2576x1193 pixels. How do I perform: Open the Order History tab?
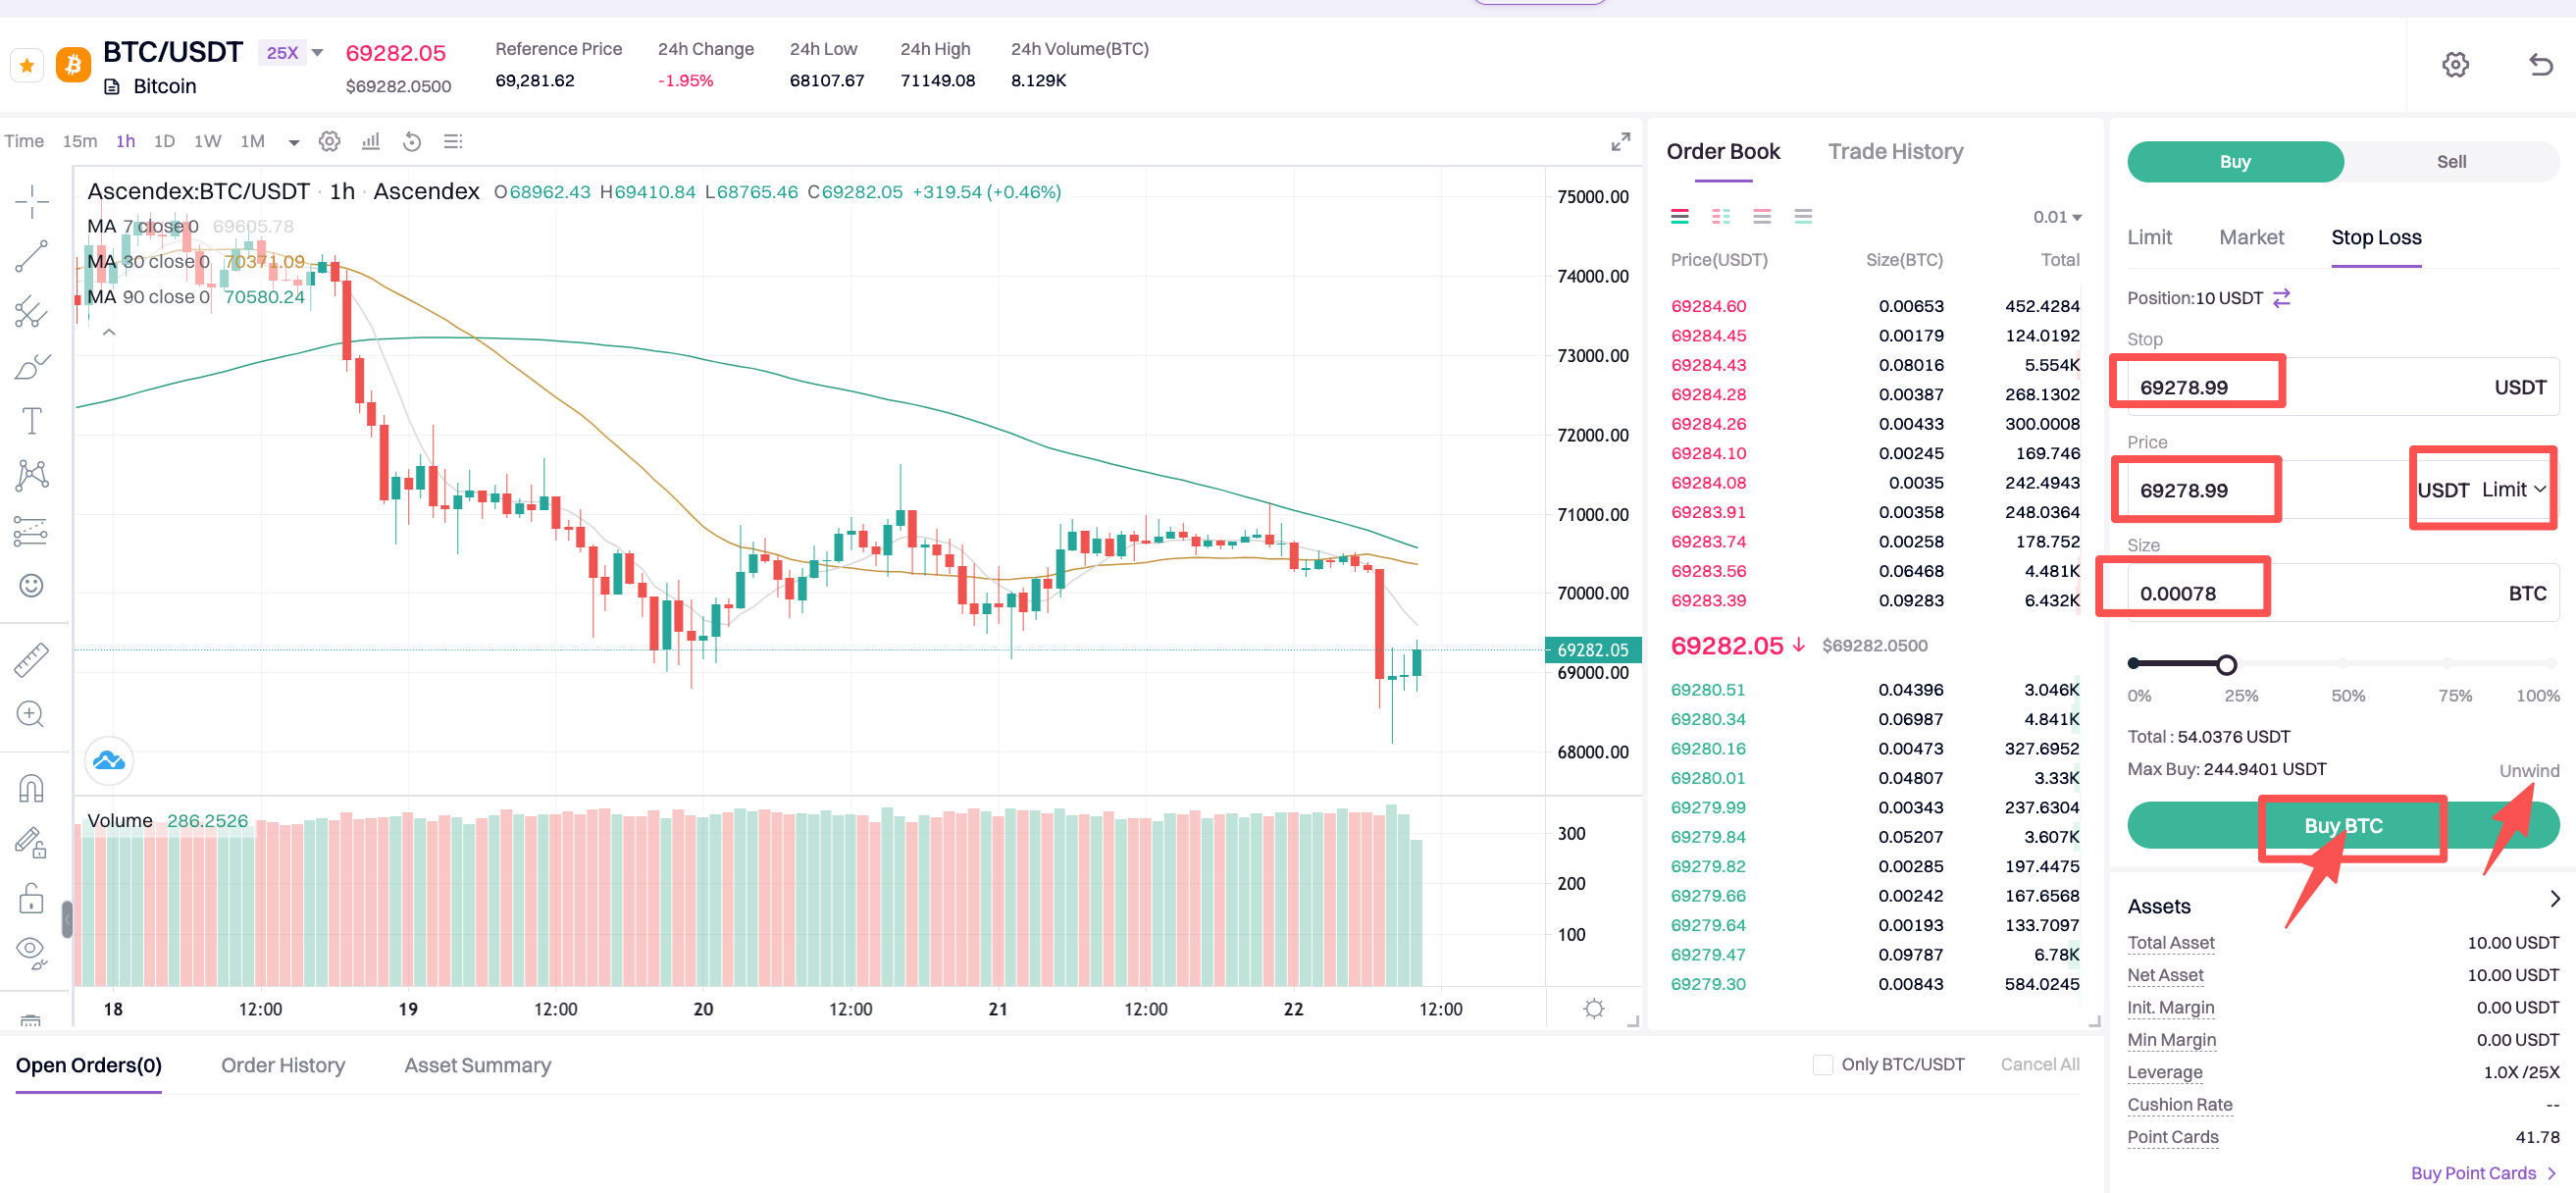point(283,1065)
